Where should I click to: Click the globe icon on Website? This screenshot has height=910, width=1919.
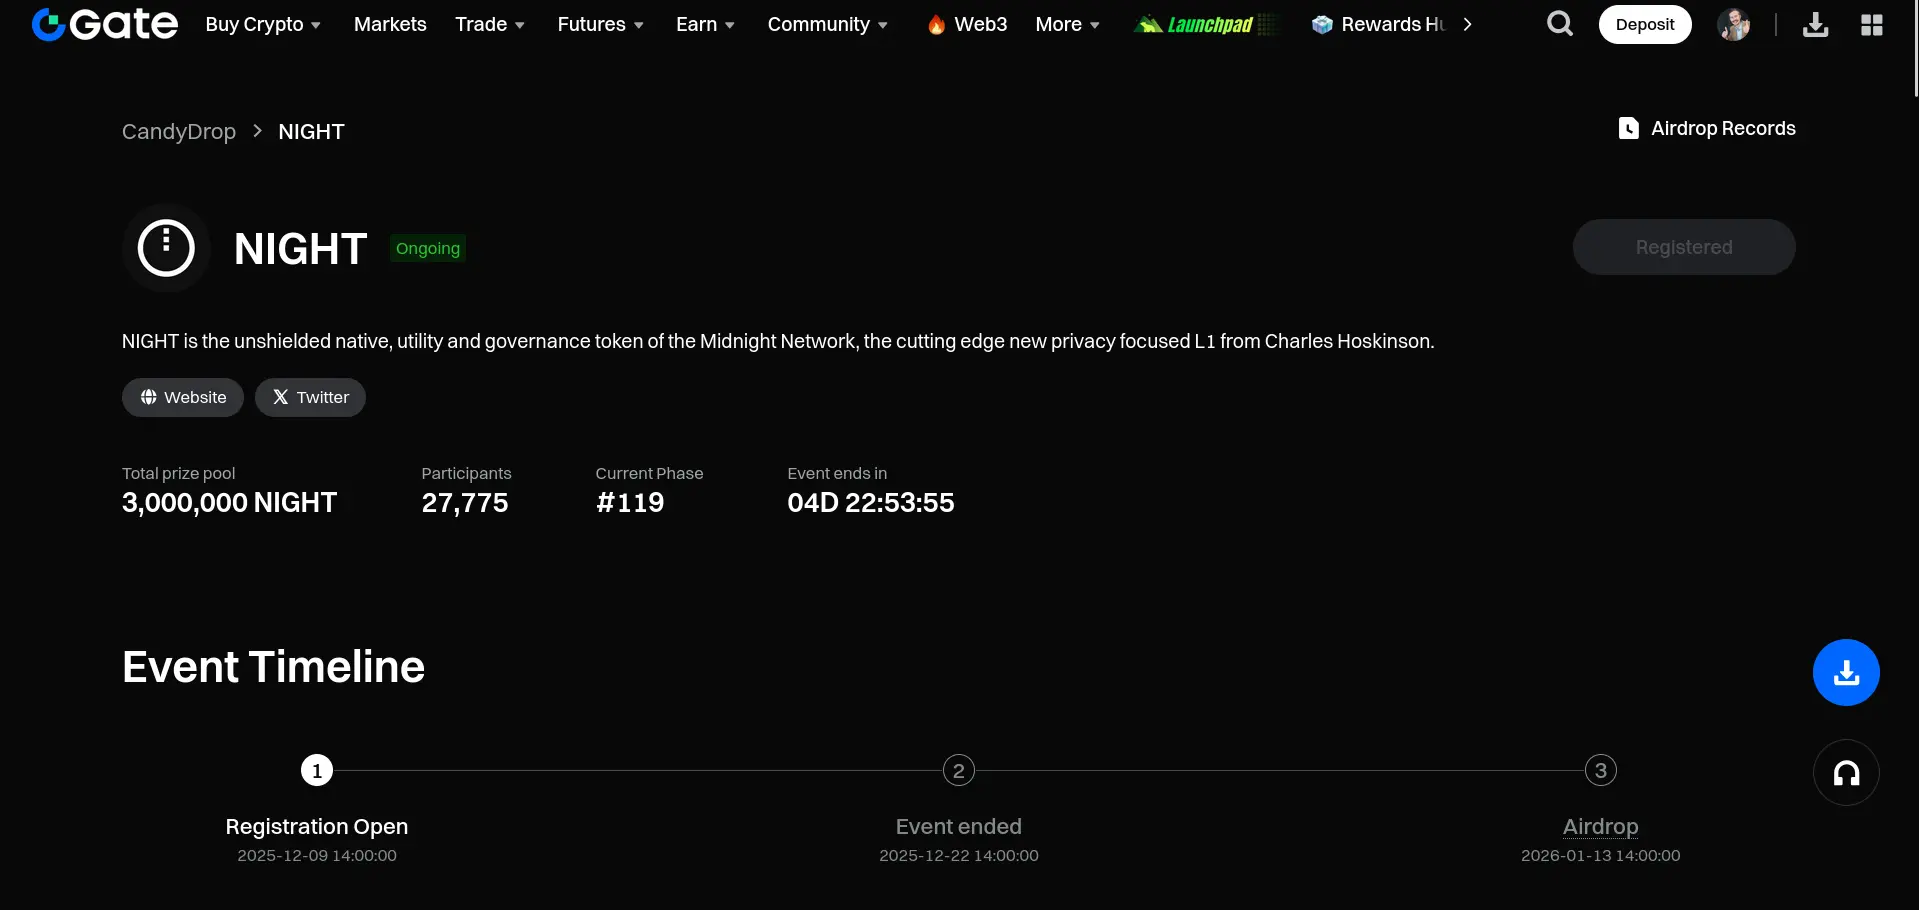coord(148,397)
